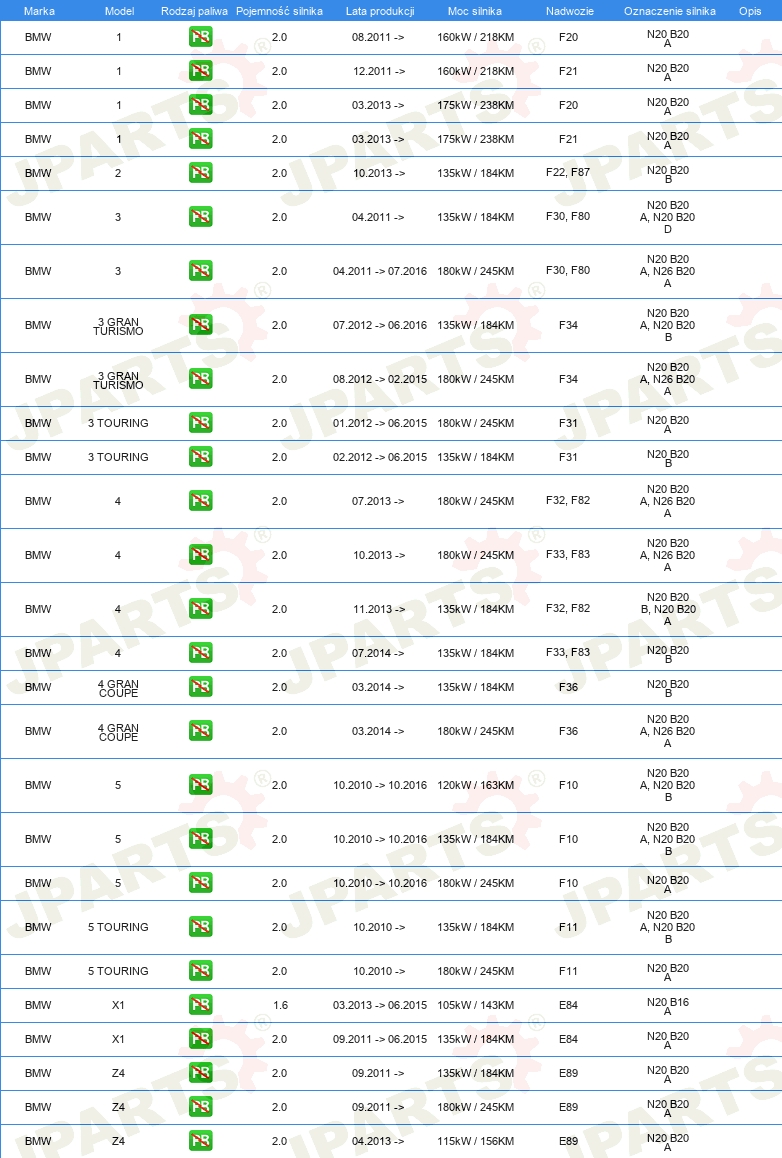Click the Moc silnika column header
This screenshot has height=1158, width=782.
point(475,11)
